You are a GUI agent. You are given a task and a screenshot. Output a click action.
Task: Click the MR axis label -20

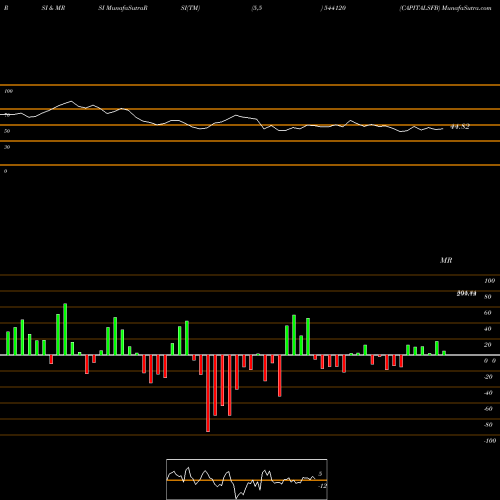click(488, 377)
